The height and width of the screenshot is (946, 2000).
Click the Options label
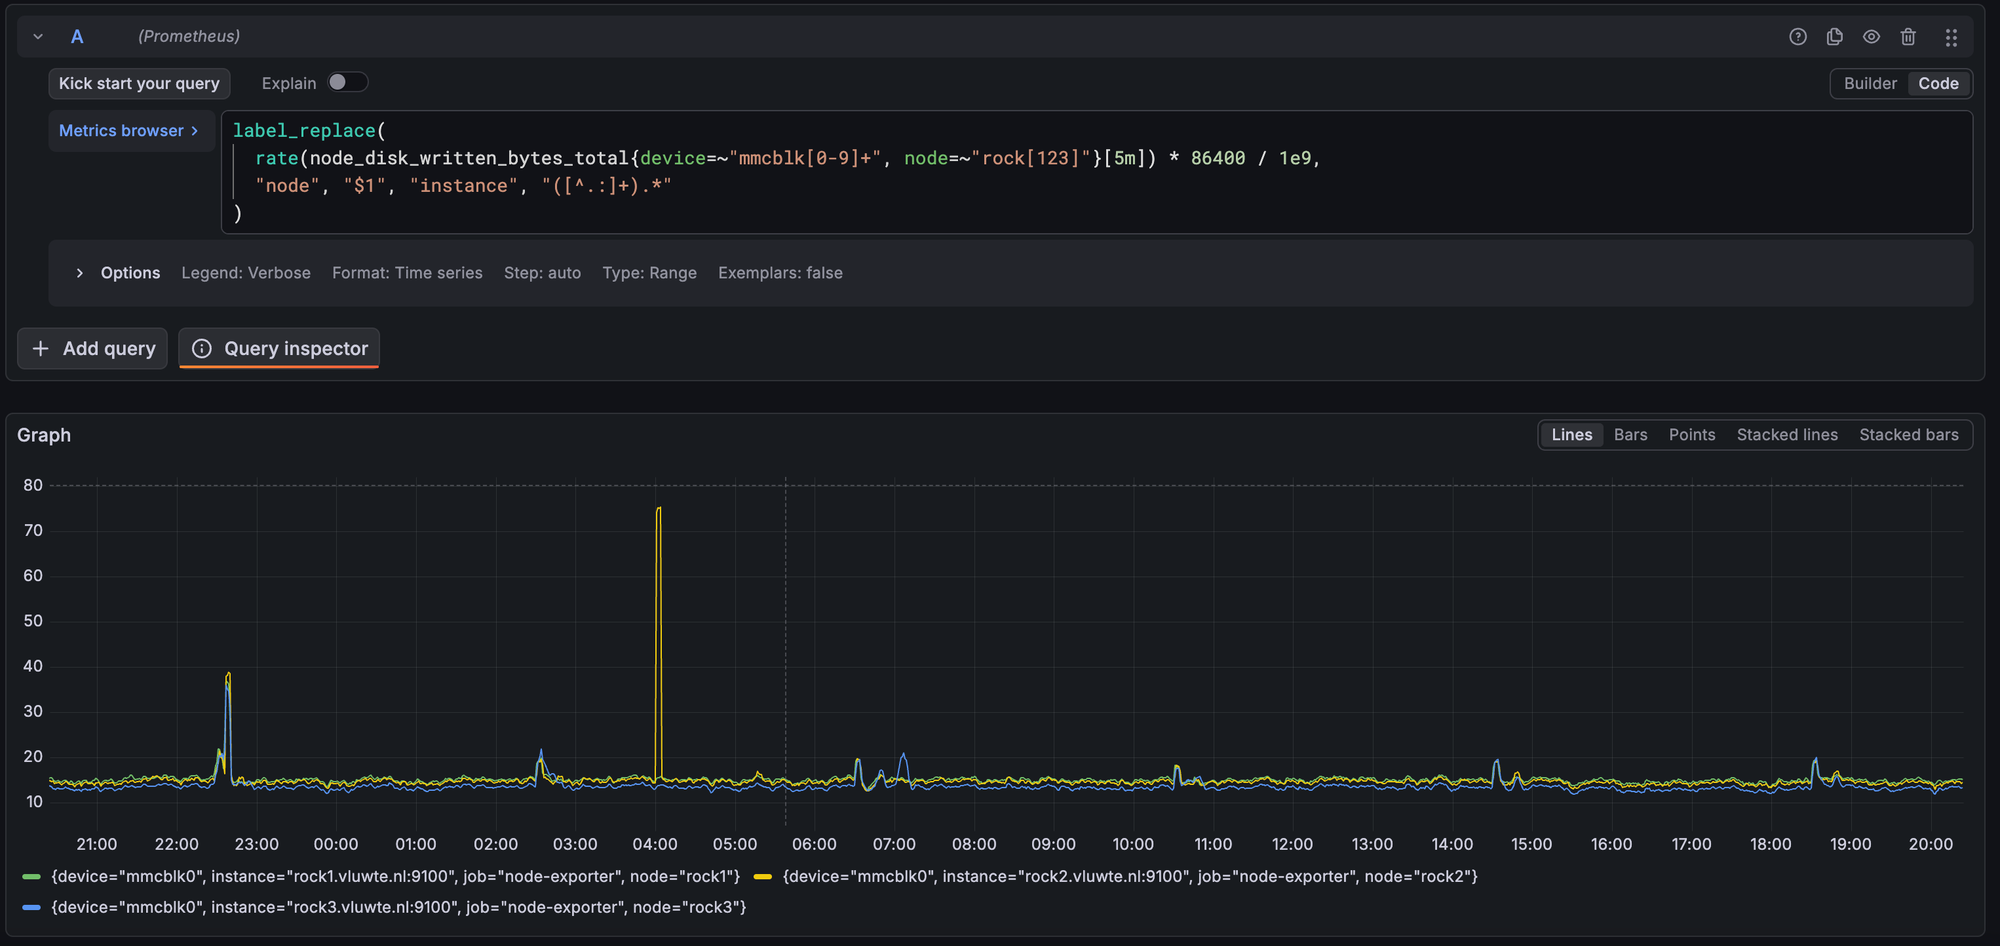click(130, 273)
